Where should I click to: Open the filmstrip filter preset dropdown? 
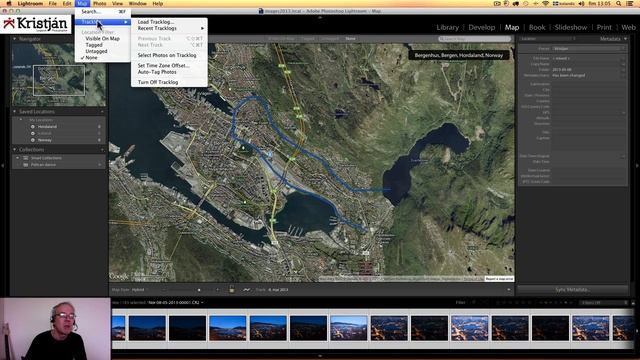coord(604,303)
